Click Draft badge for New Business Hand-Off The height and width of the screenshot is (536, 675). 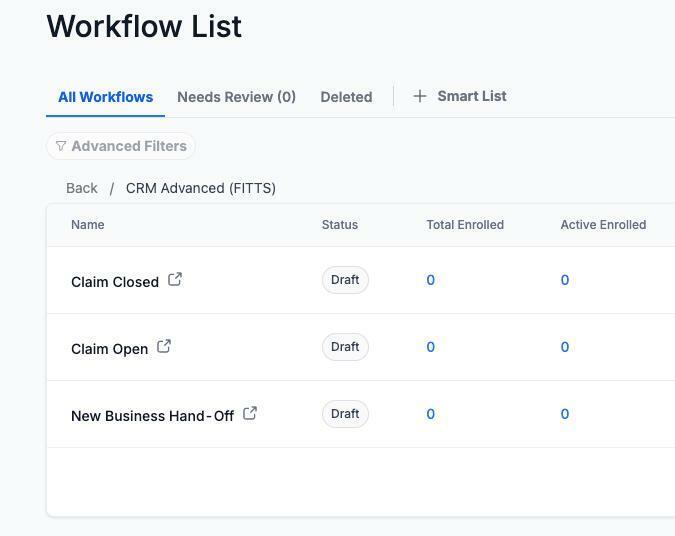(345, 414)
